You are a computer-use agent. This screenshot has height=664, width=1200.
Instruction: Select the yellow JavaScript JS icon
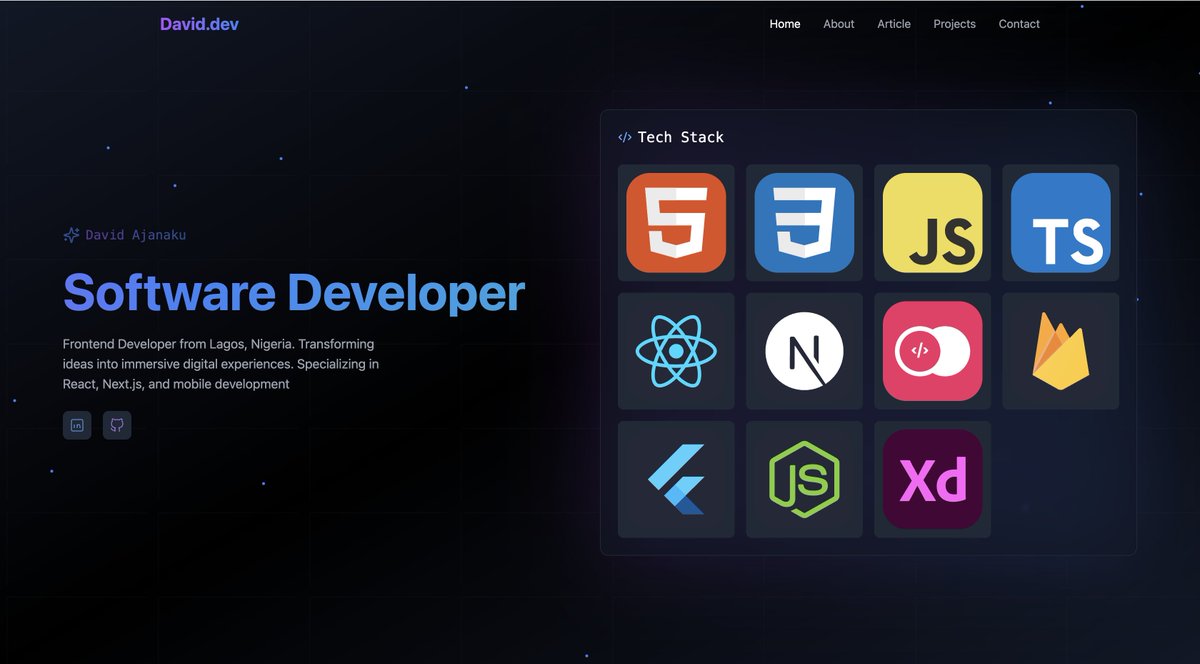pos(932,223)
